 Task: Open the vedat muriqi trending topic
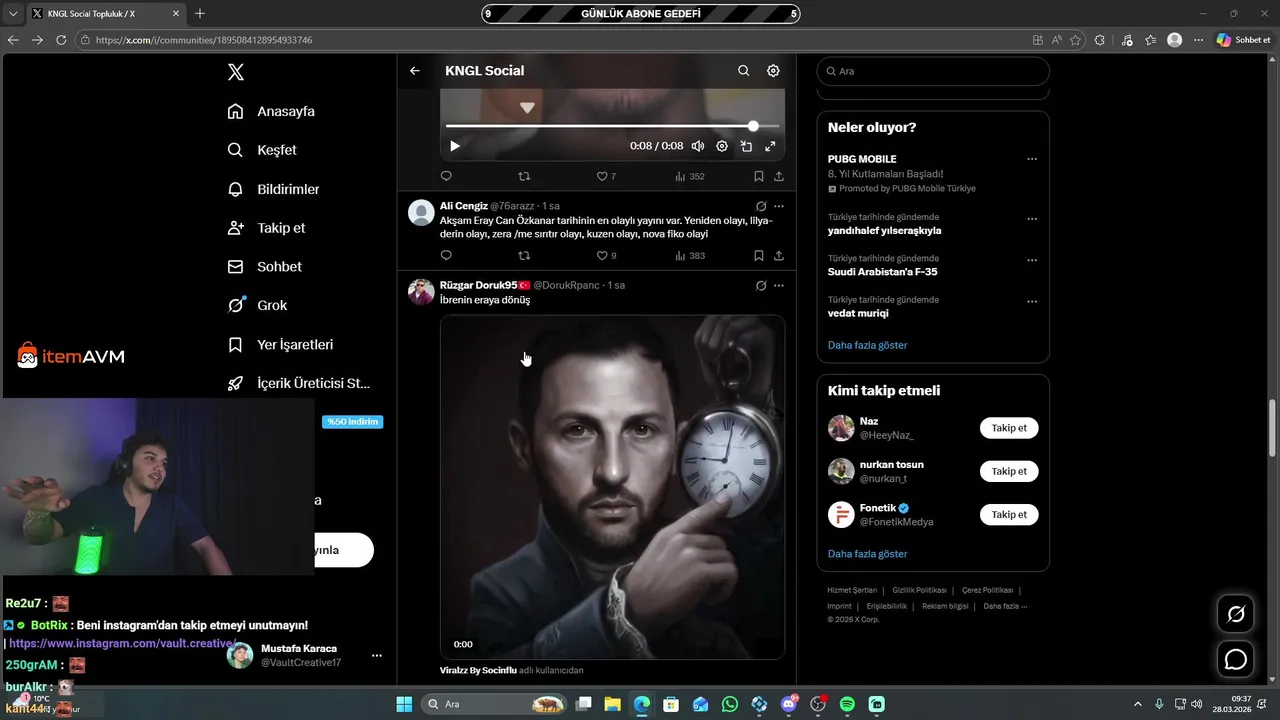(x=858, y=313)
